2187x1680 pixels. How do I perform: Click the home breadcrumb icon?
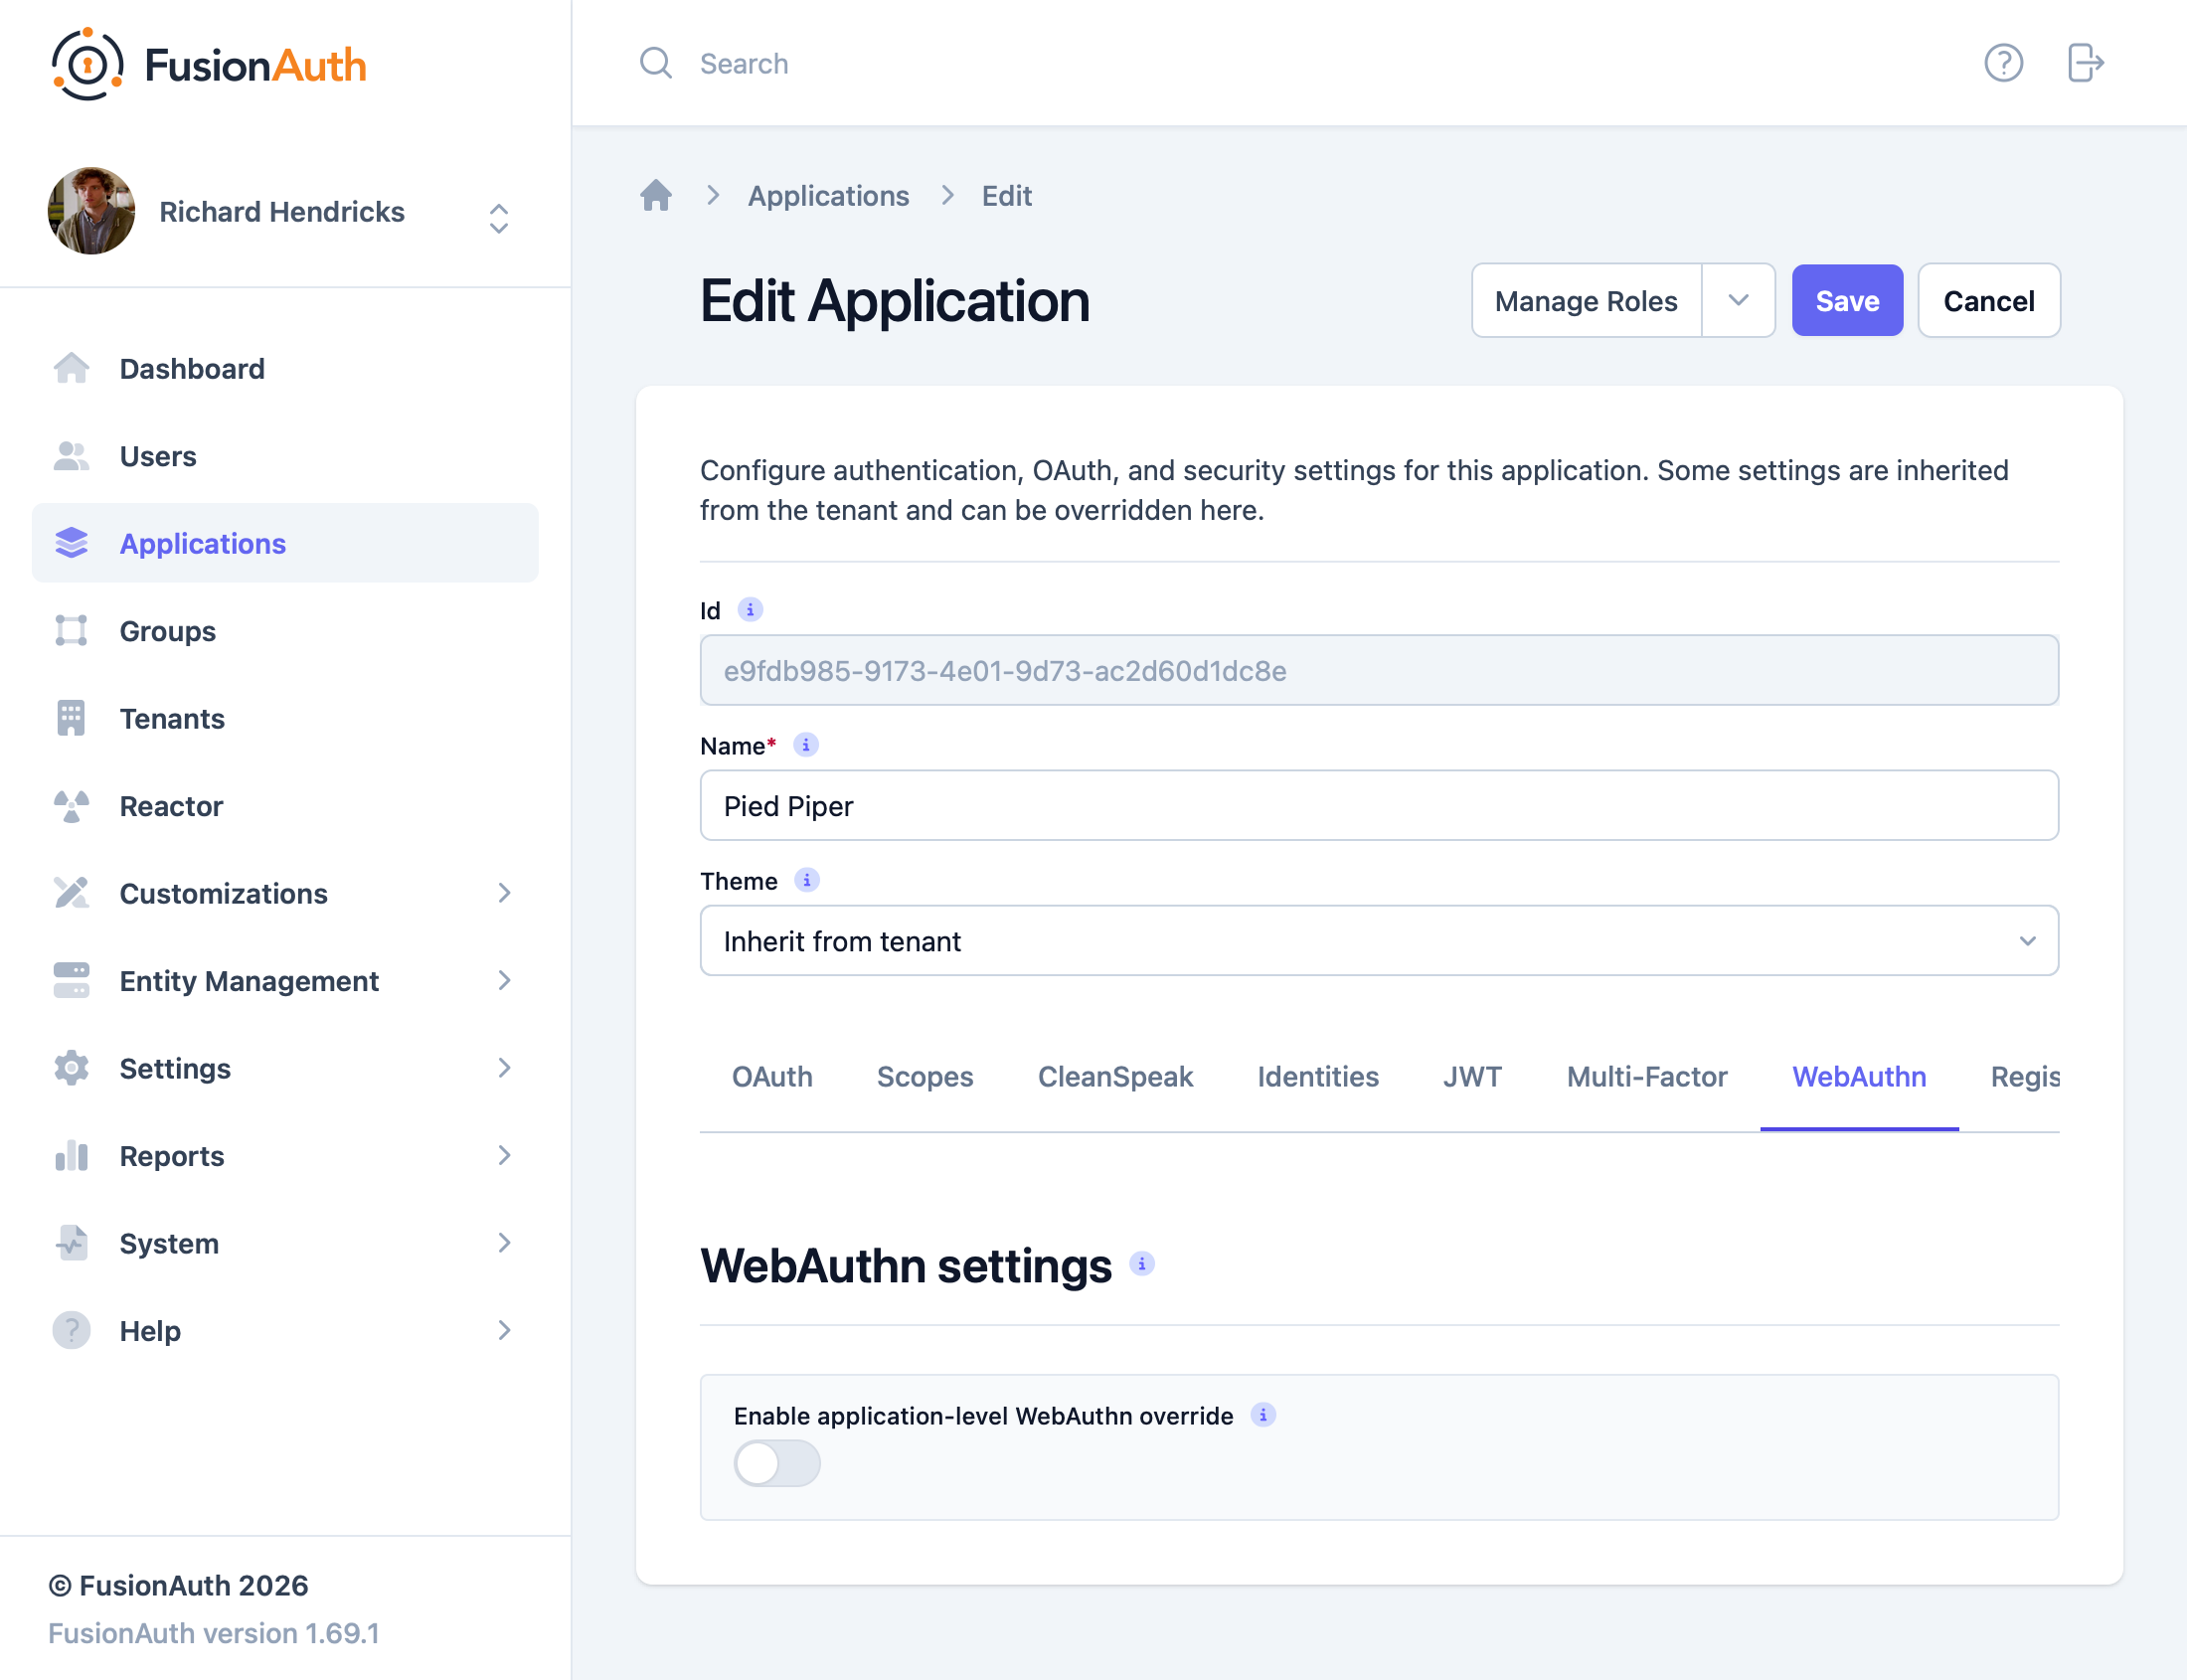[656, 195]
